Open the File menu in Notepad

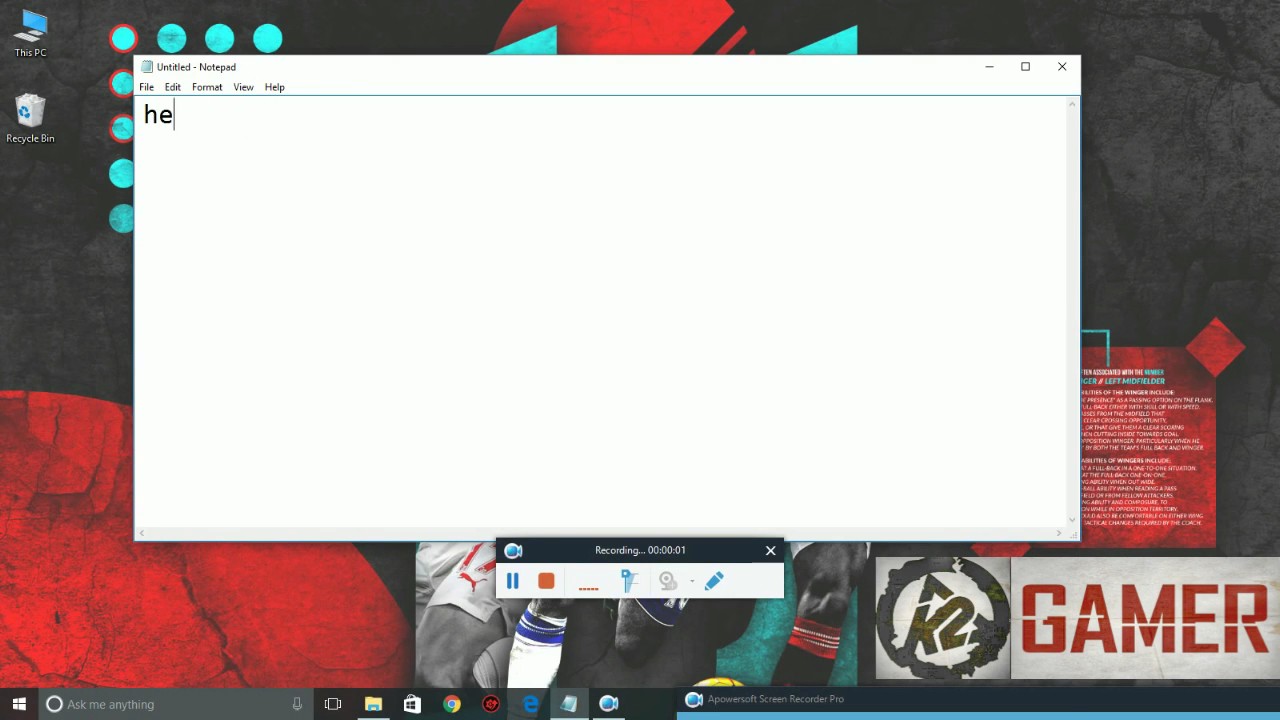[146, 87]
